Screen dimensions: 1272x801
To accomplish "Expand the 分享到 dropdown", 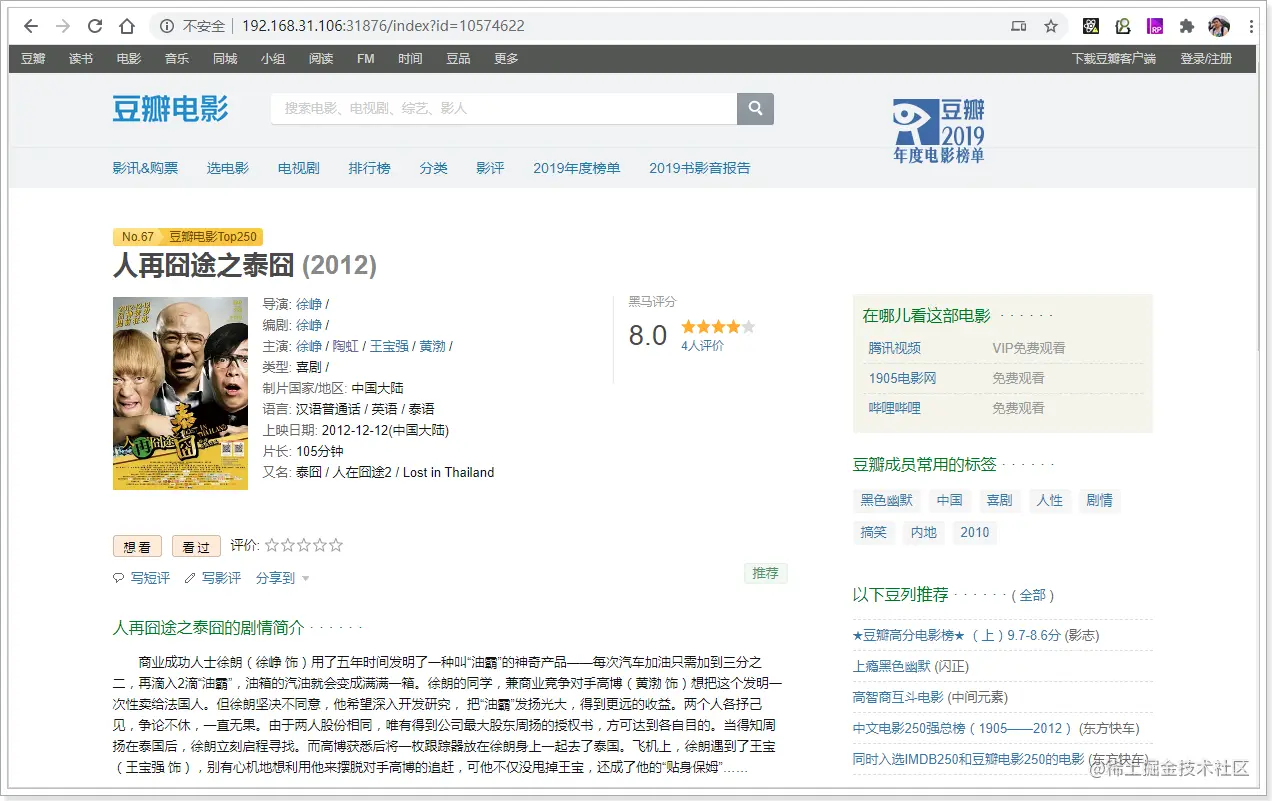I will tap(282, 578).
